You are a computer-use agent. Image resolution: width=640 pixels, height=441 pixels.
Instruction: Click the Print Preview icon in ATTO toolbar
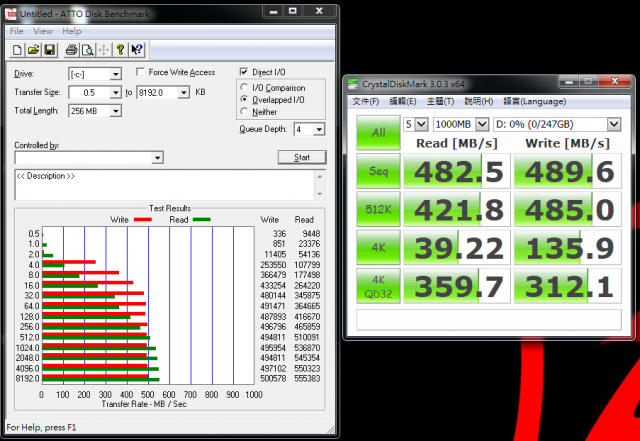point(88,50)
